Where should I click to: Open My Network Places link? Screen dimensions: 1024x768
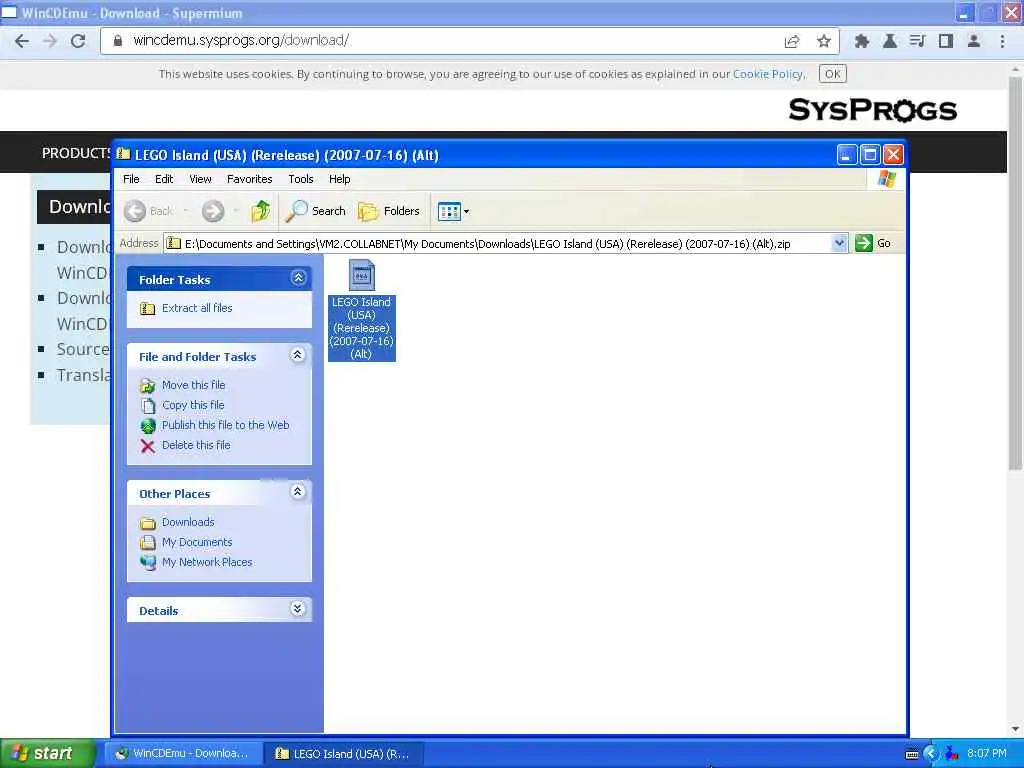pos(207,562)
